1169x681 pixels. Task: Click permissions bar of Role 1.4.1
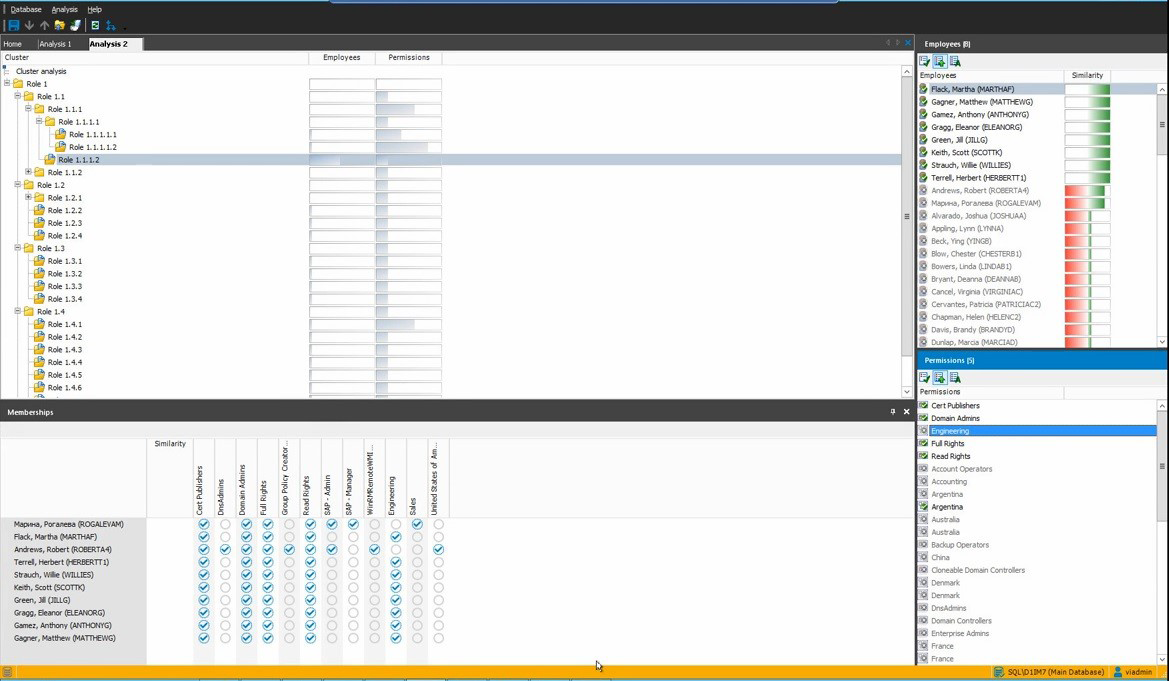click(409, 324)
